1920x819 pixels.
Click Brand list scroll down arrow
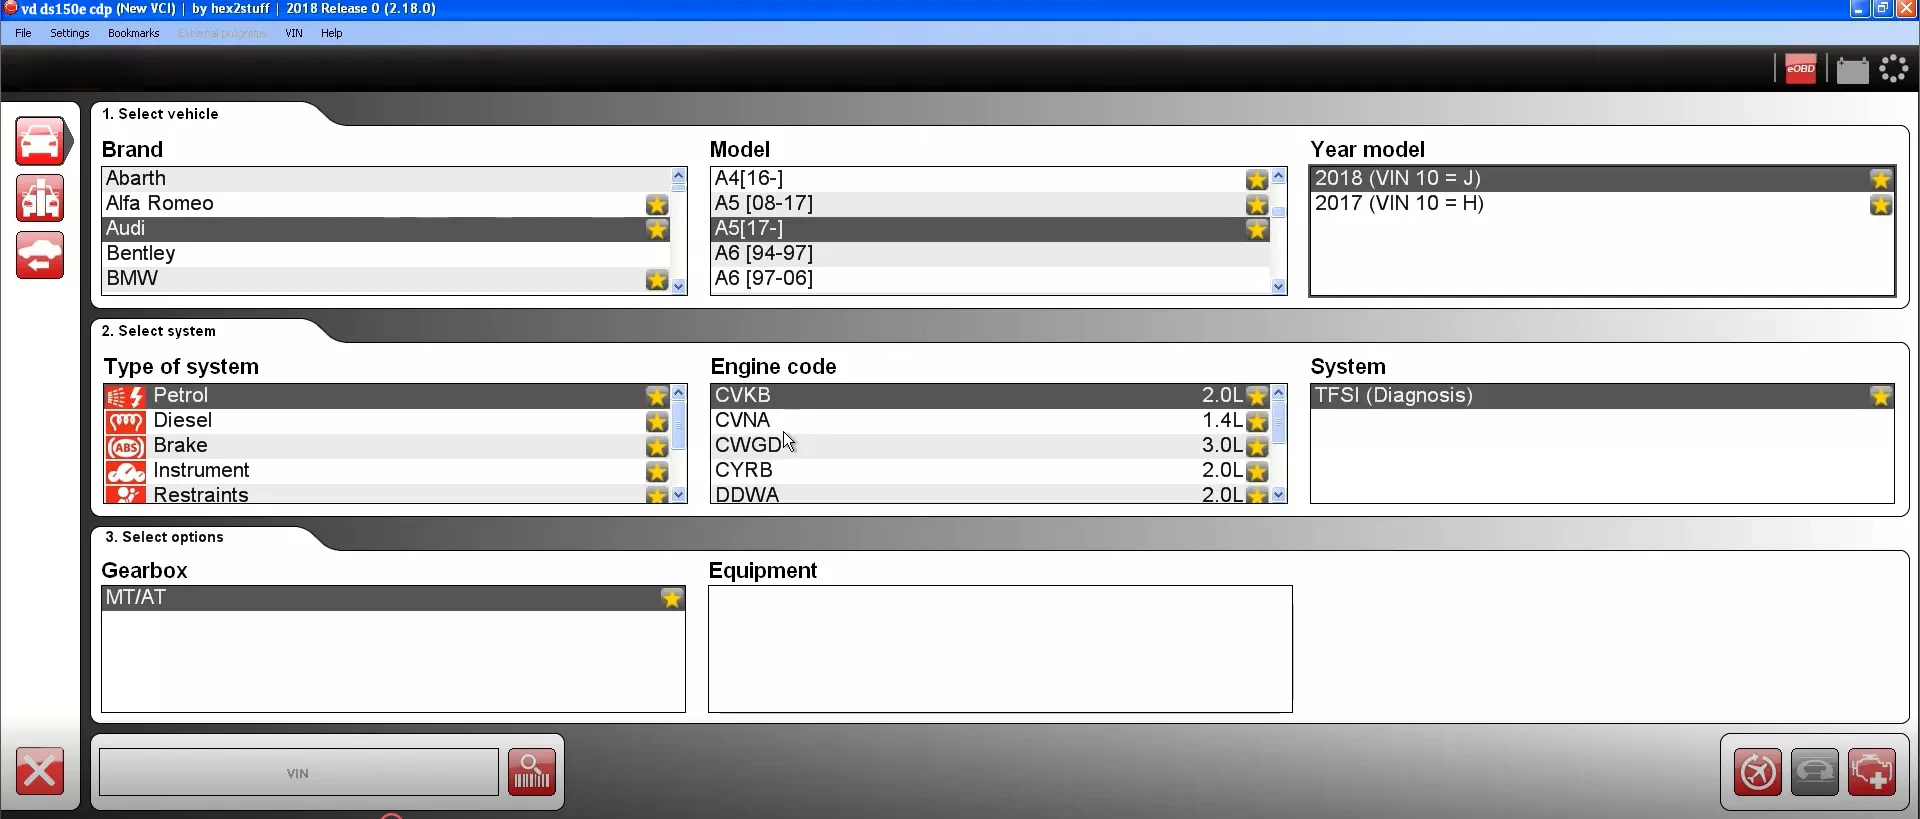click(x=679, y=286)
